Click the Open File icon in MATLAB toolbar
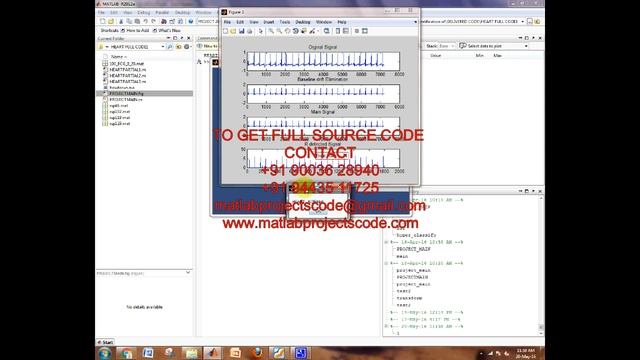The image size is (640, 360). 111,21
